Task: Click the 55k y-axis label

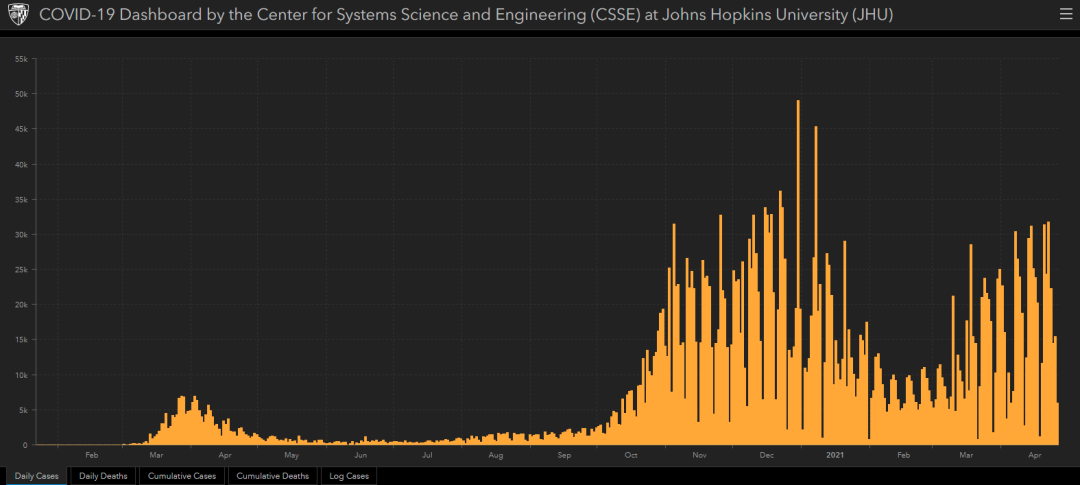Action: point(21,59)
